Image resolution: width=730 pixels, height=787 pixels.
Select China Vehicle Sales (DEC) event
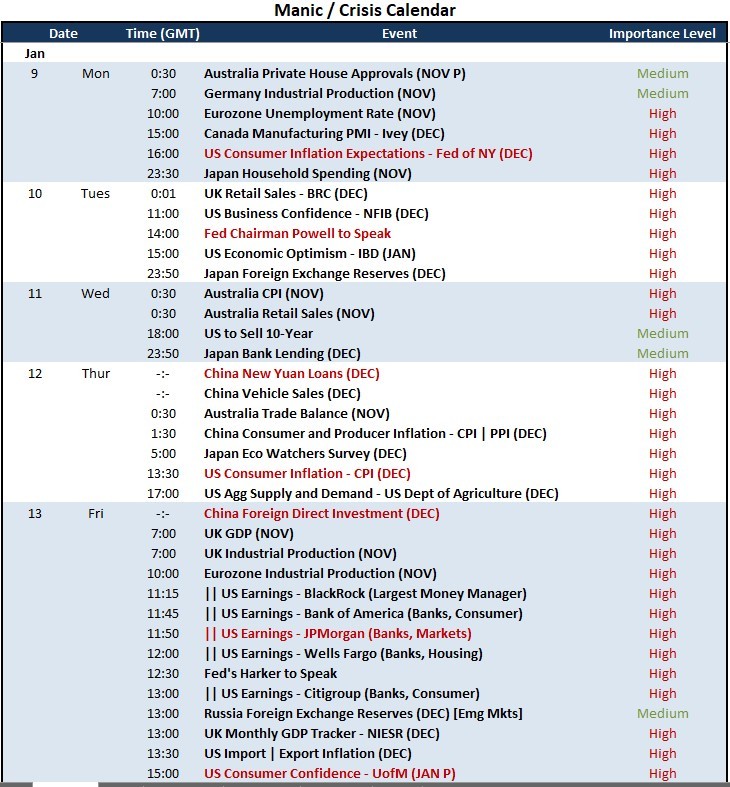pos(282,394)
